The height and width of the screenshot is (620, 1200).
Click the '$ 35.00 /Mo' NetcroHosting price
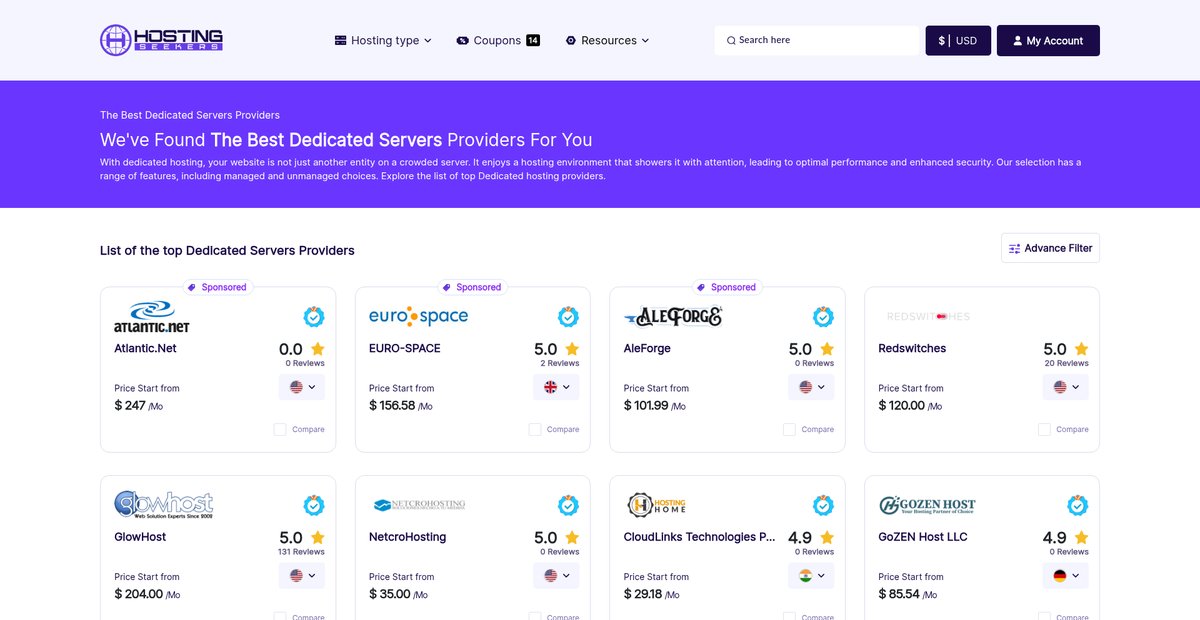click(x=398, y=594)
